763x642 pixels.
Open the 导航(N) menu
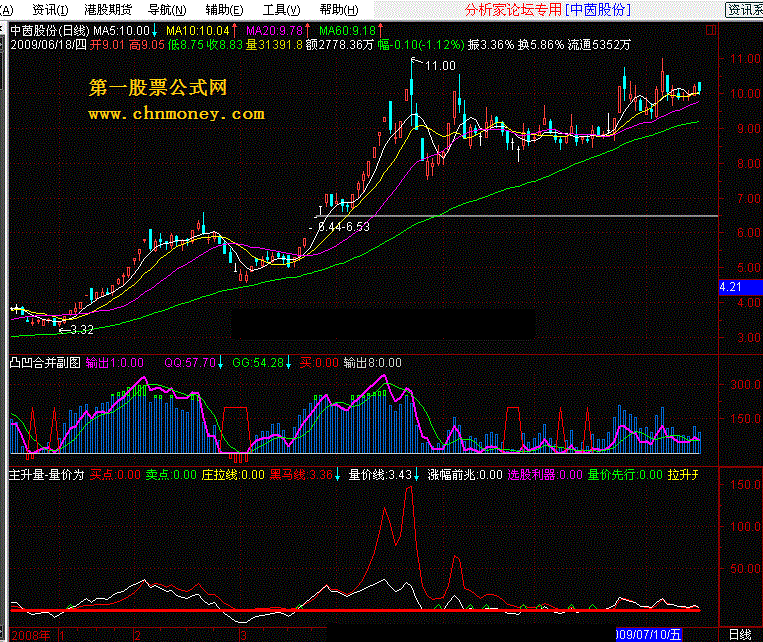point(167,10)
